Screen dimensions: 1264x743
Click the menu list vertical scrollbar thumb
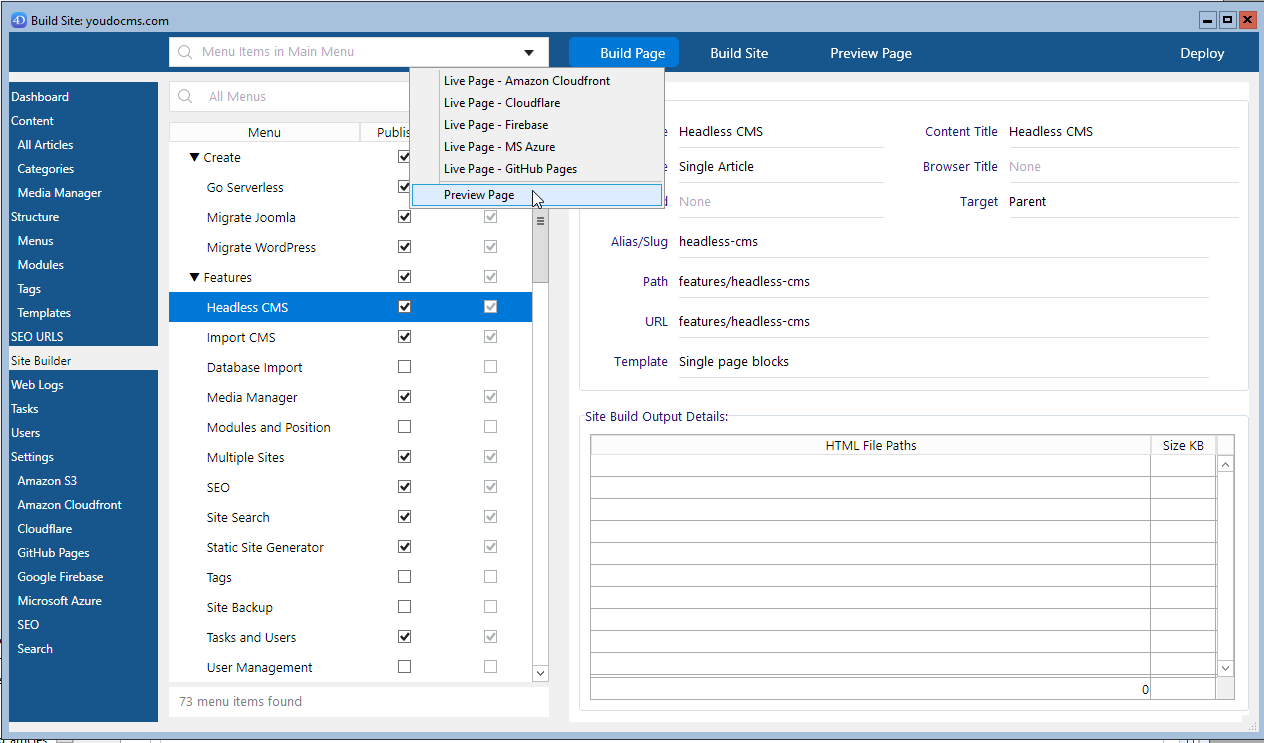pyautogui.click(x=540, y=245)
